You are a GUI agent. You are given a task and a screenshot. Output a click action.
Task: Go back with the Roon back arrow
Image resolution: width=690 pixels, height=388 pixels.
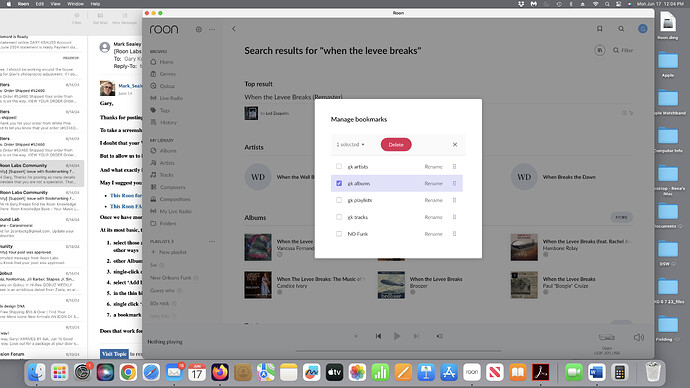pos(234,29)
